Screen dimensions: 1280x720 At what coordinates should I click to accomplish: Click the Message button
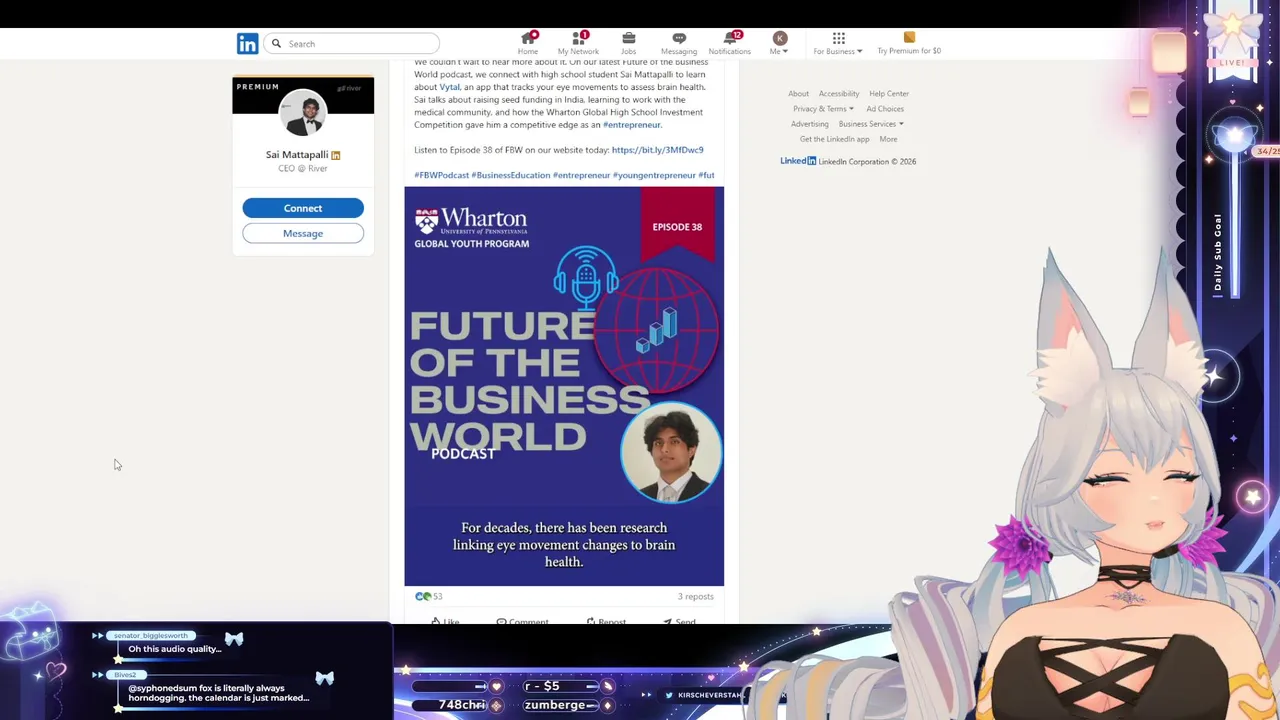click(x=303, y=233)
